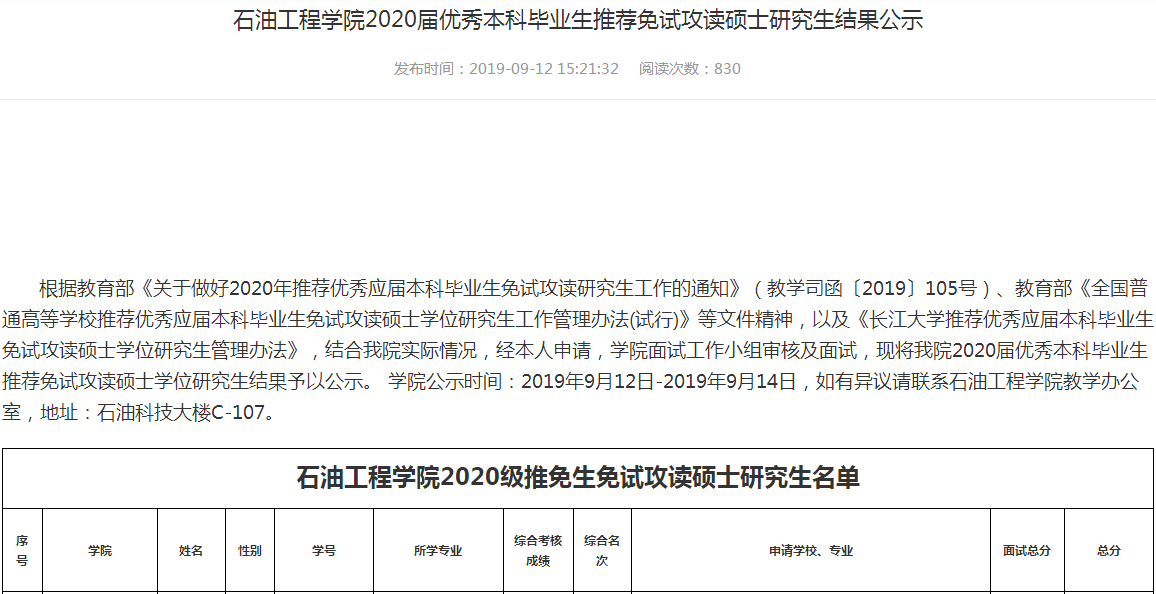The width and height of the screenshot is (1156, 594).
Task: Select the 综合名次 column header
Action: pos(602,550)
